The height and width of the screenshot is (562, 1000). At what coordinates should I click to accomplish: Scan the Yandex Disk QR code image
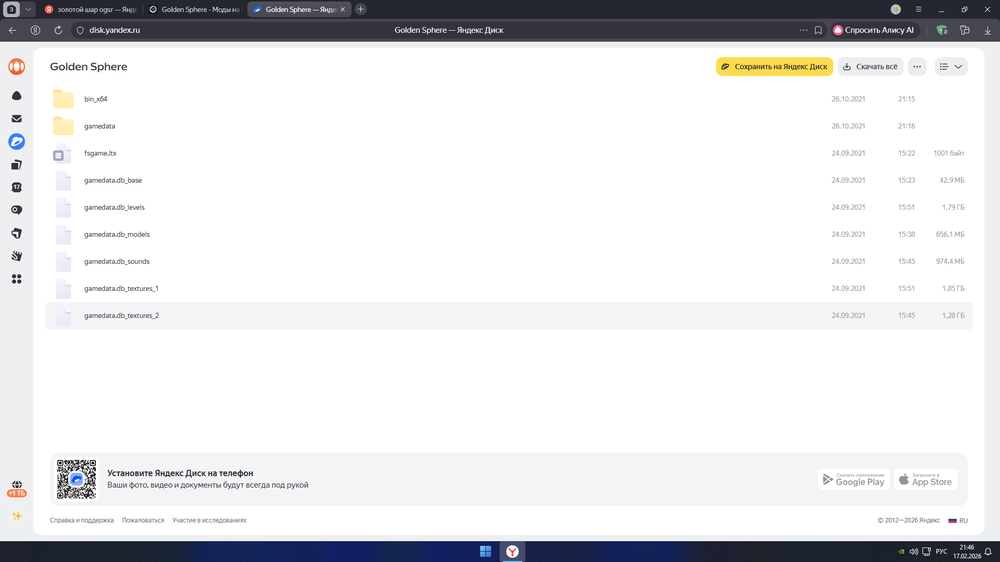coord(77,479)
